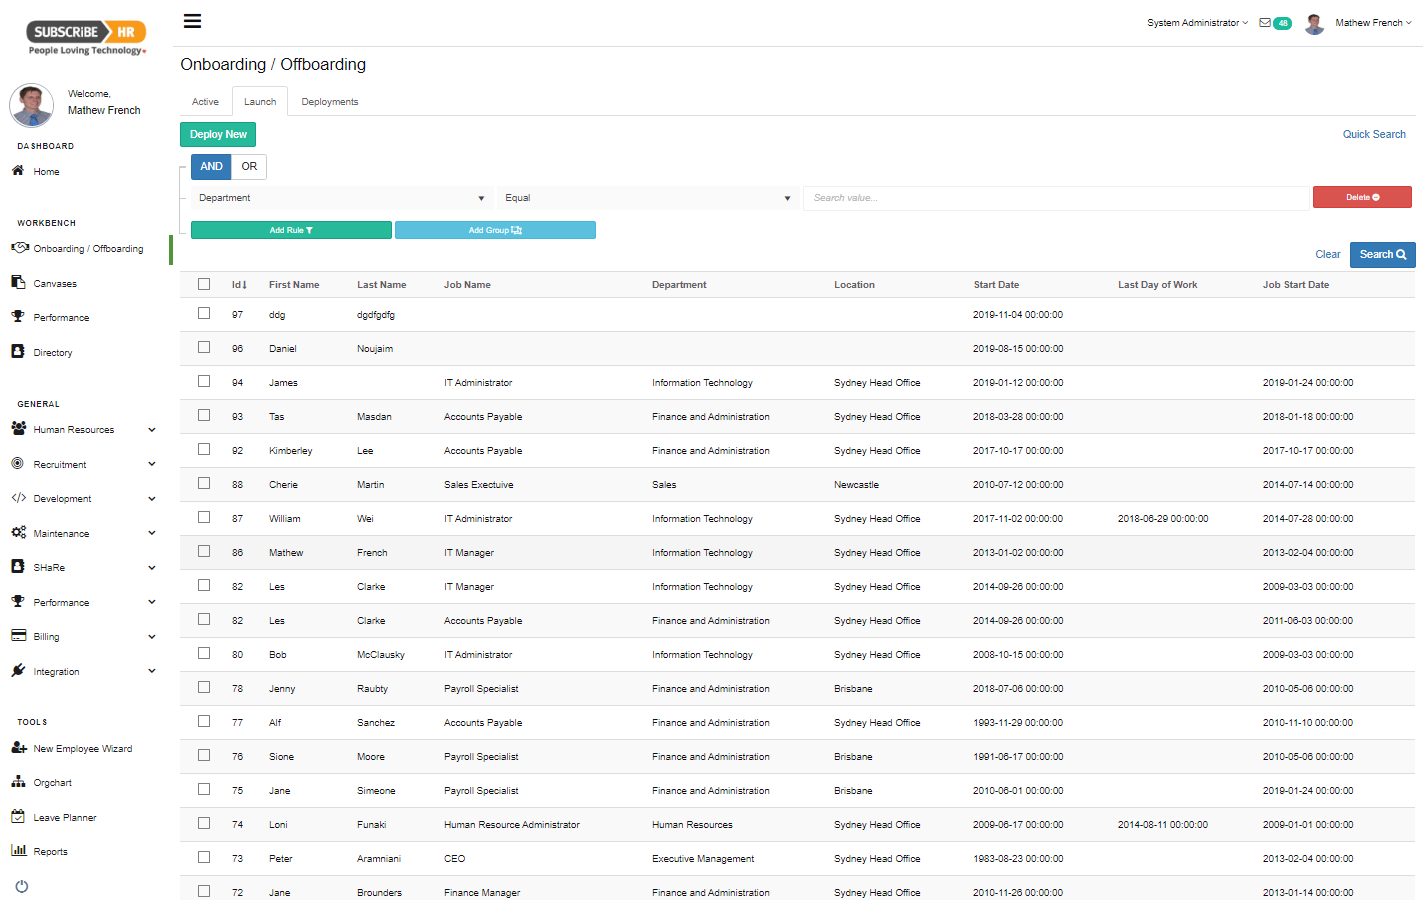Viewport: 1423px width, 900px height.
Task: Click the power/logout icon at bottom
Action: click(21, 886)
